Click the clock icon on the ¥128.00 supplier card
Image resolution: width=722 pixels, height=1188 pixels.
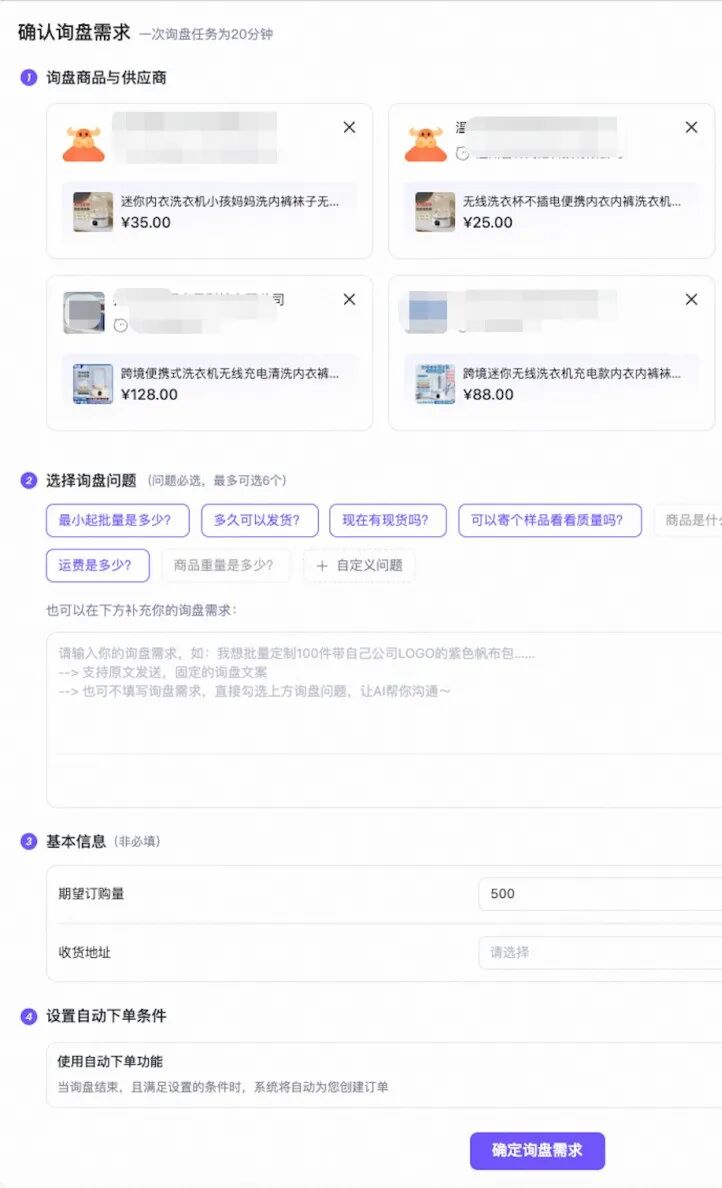(120, 326)
